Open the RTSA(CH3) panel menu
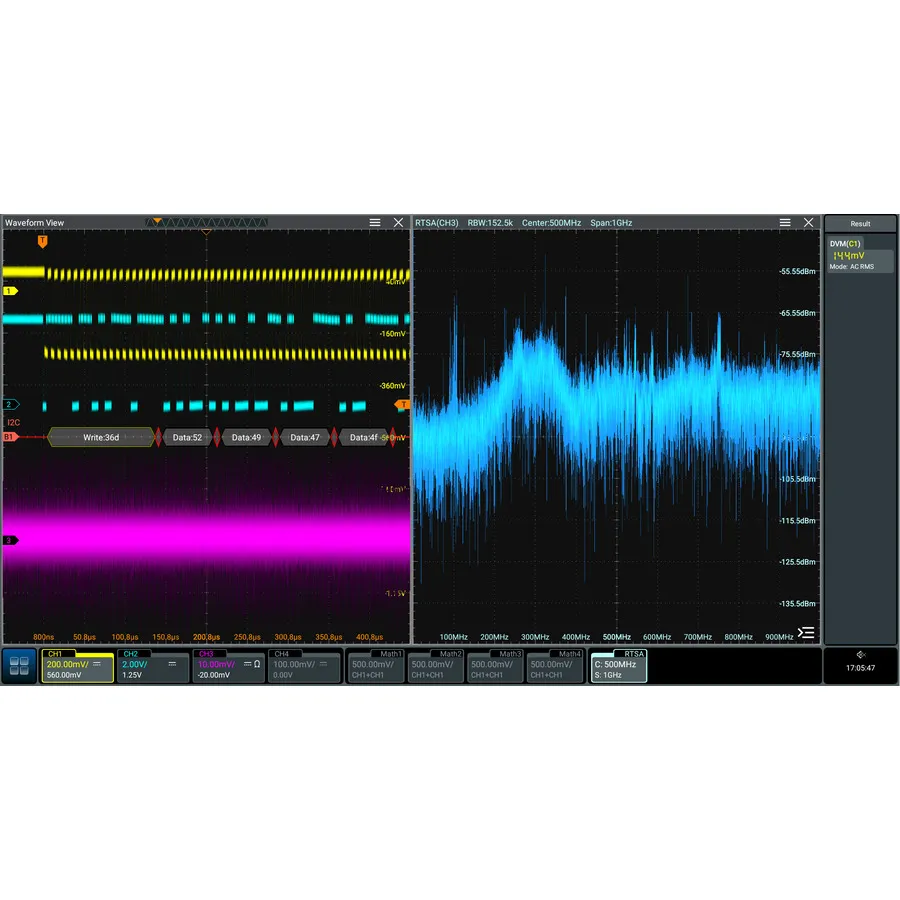900x900 pixels. pos(784,222)
